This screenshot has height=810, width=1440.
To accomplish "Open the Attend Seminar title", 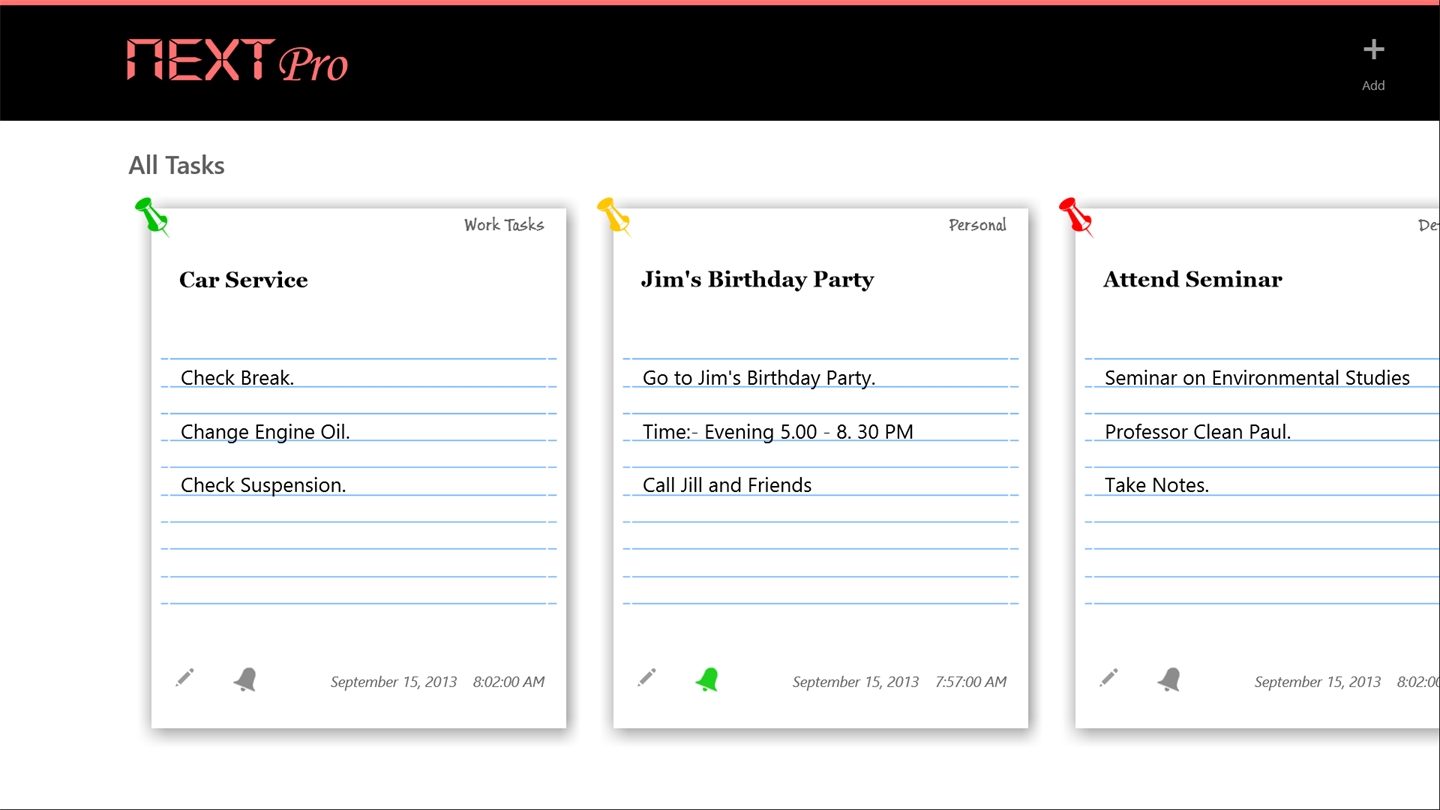I will (1192, 280).
